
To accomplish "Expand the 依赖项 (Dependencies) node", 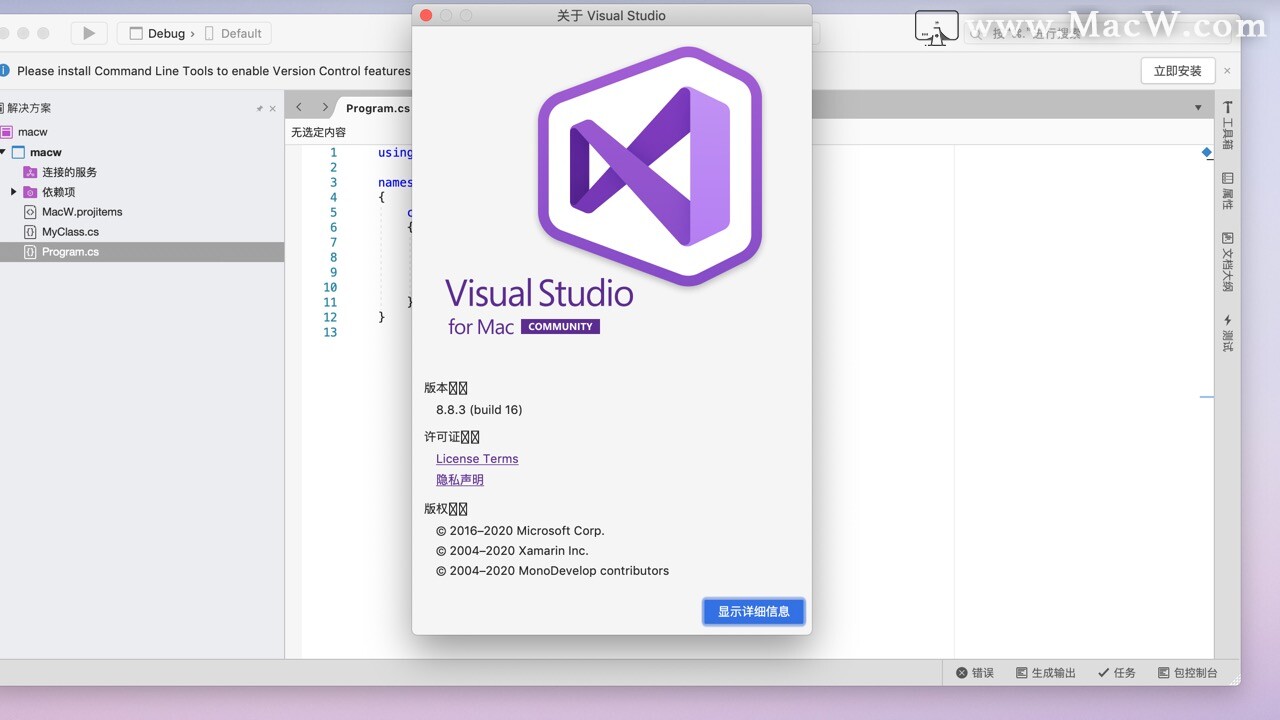I will click(x=14, y=191).
